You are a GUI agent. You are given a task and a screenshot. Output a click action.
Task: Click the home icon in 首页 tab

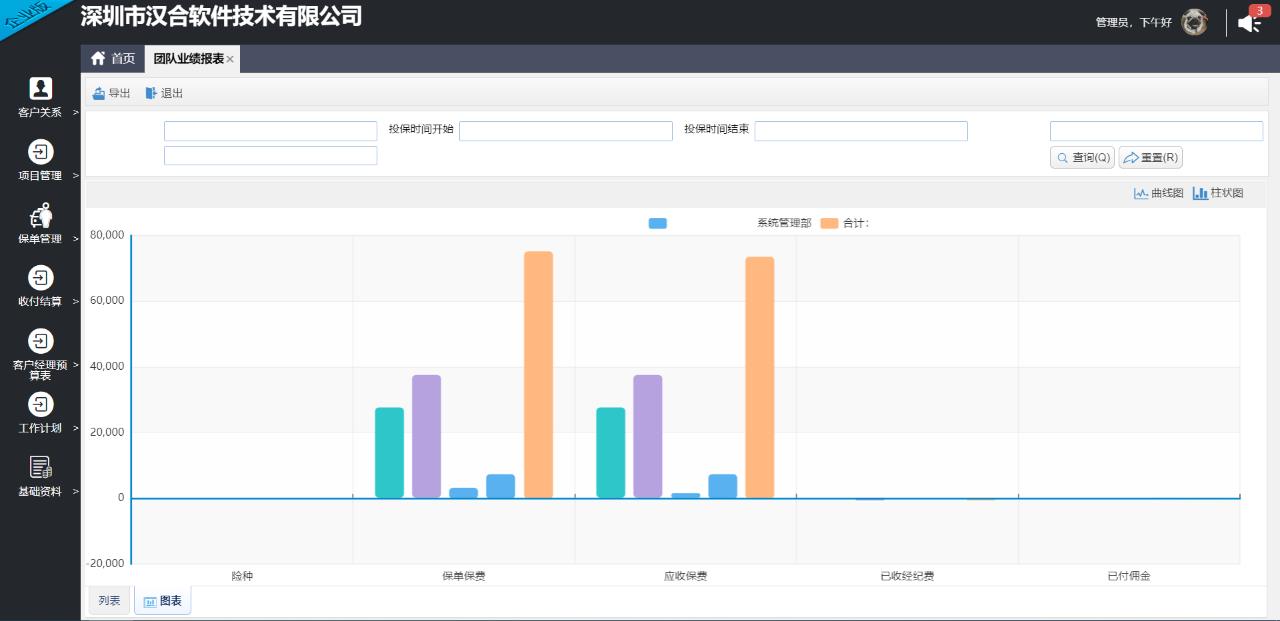pyautogui.click(x=98, y=58)
